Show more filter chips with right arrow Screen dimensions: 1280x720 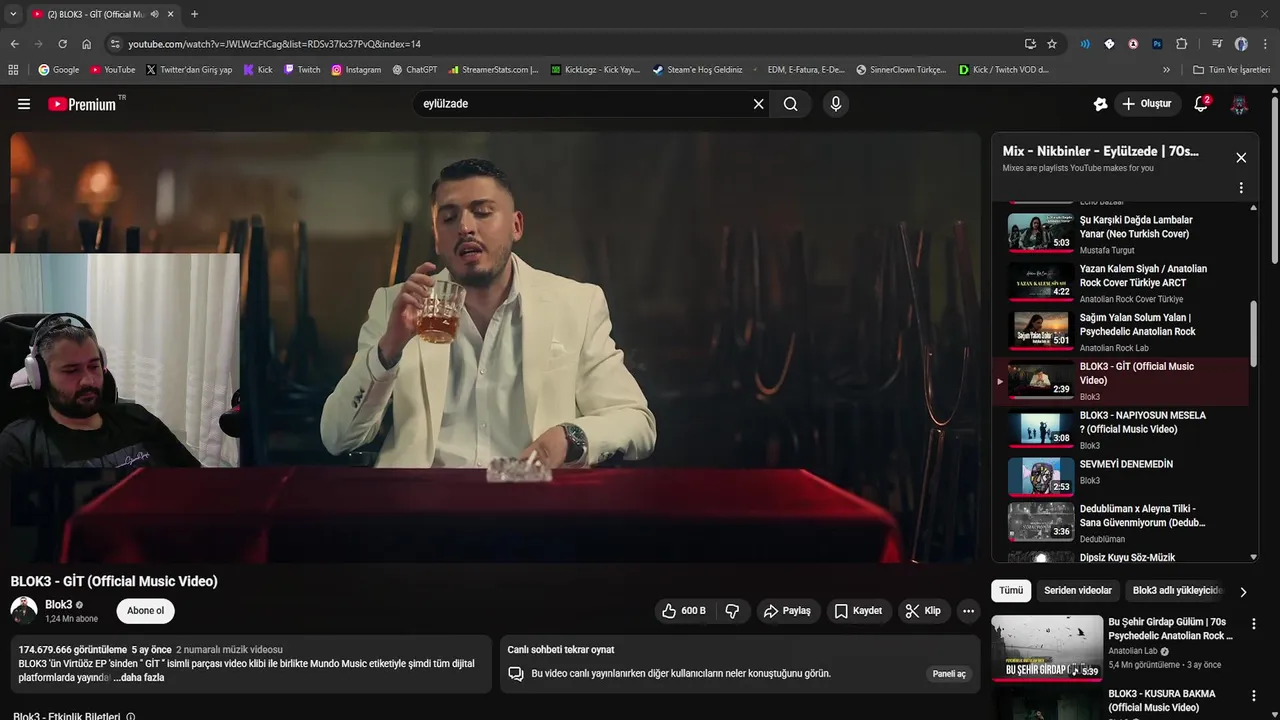1243,591
